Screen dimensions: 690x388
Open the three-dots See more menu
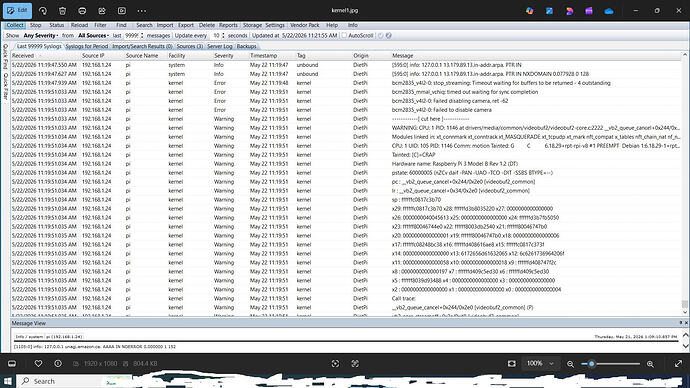coord(142,11)
